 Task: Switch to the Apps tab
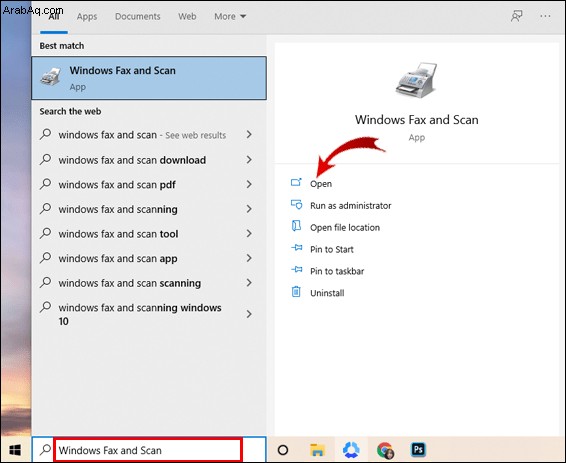87,17
